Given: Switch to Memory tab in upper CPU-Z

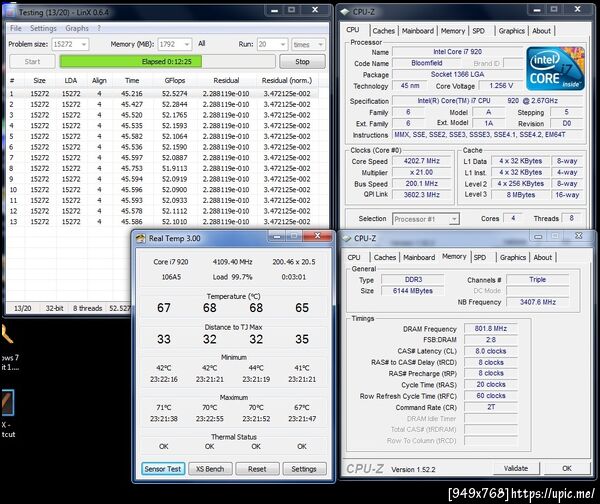Looking at the screenshot, I should (453, 31).
